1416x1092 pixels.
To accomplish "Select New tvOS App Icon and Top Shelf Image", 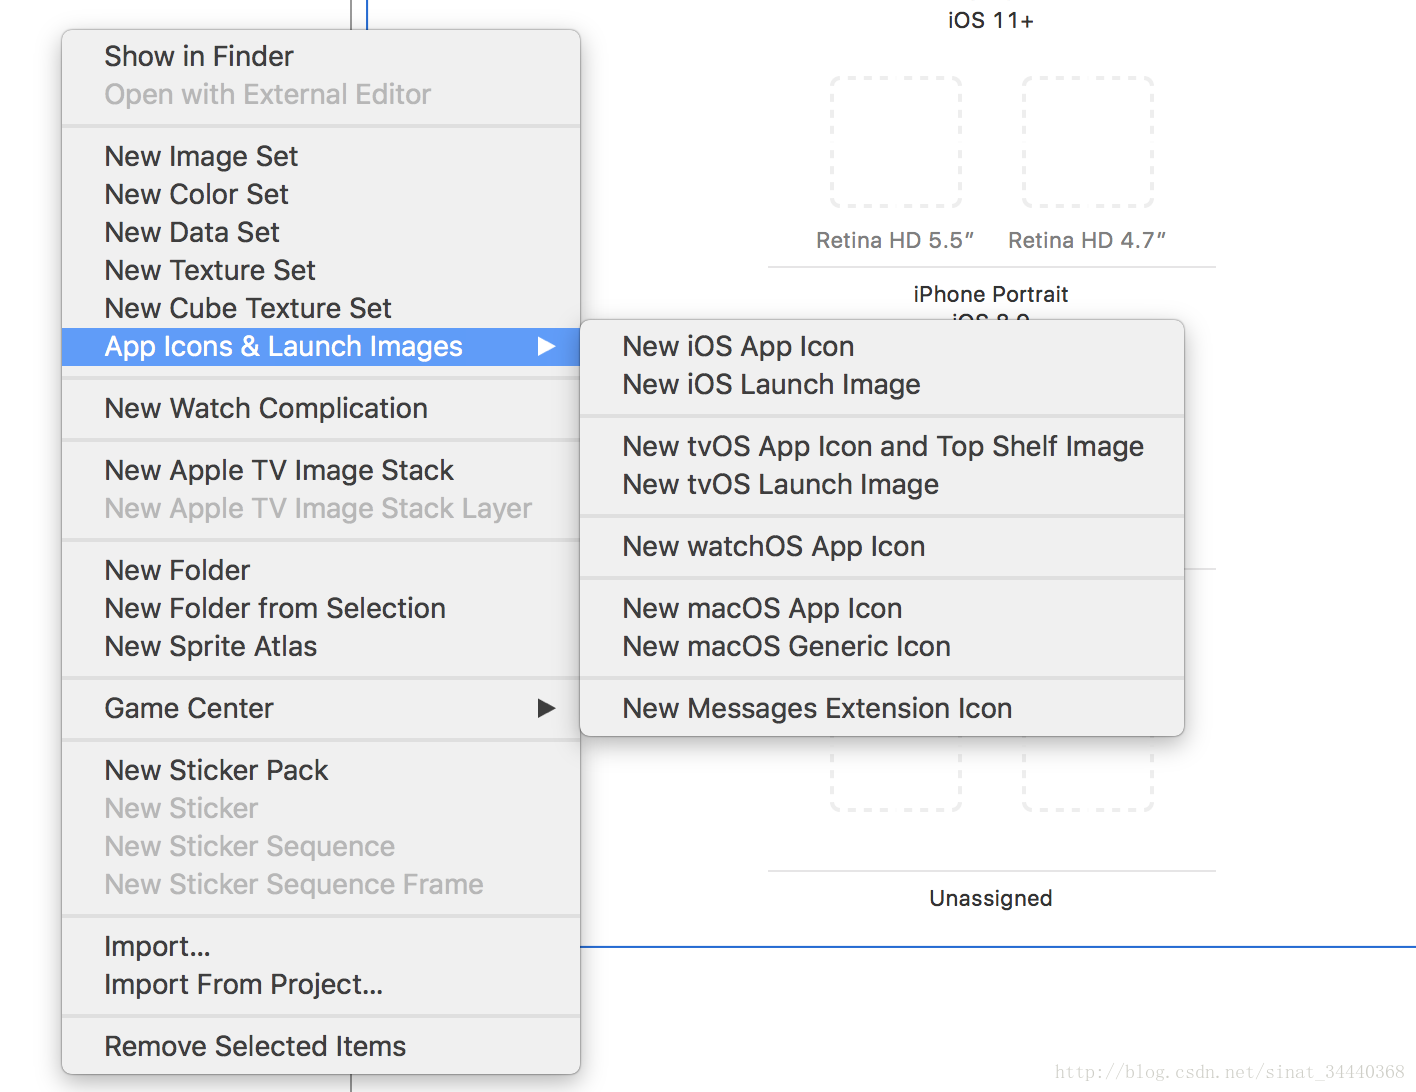I will coord(882,446).
